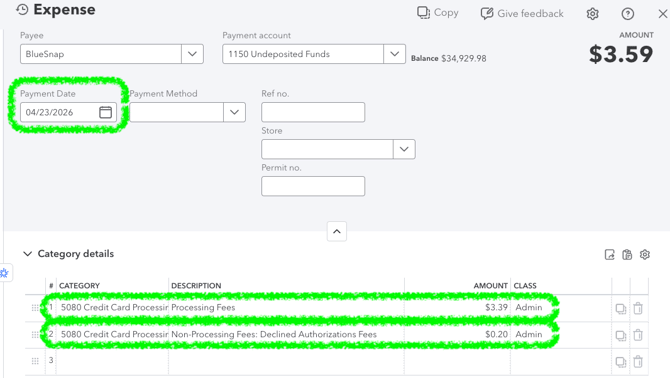Copy line 2 using the duplicate icon
The width and height of the screenshot is (670, 378).
tap(620, 336)
